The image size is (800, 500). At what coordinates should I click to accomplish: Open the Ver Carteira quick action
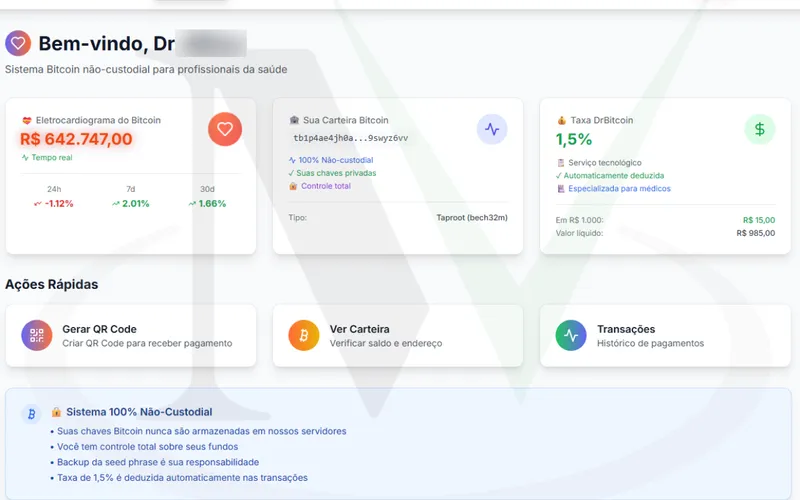tap(398, 336)
